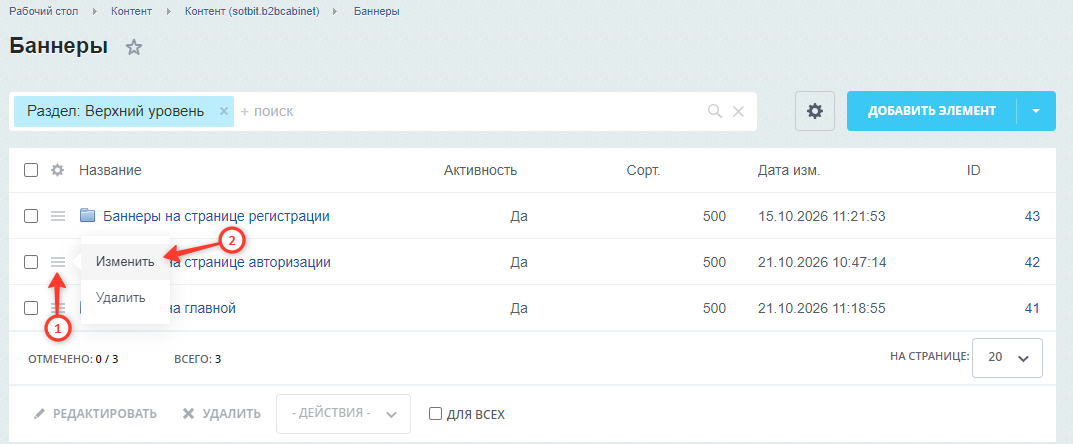Click УДАЛИТЬ button in bottom bar

pos(222,414)
